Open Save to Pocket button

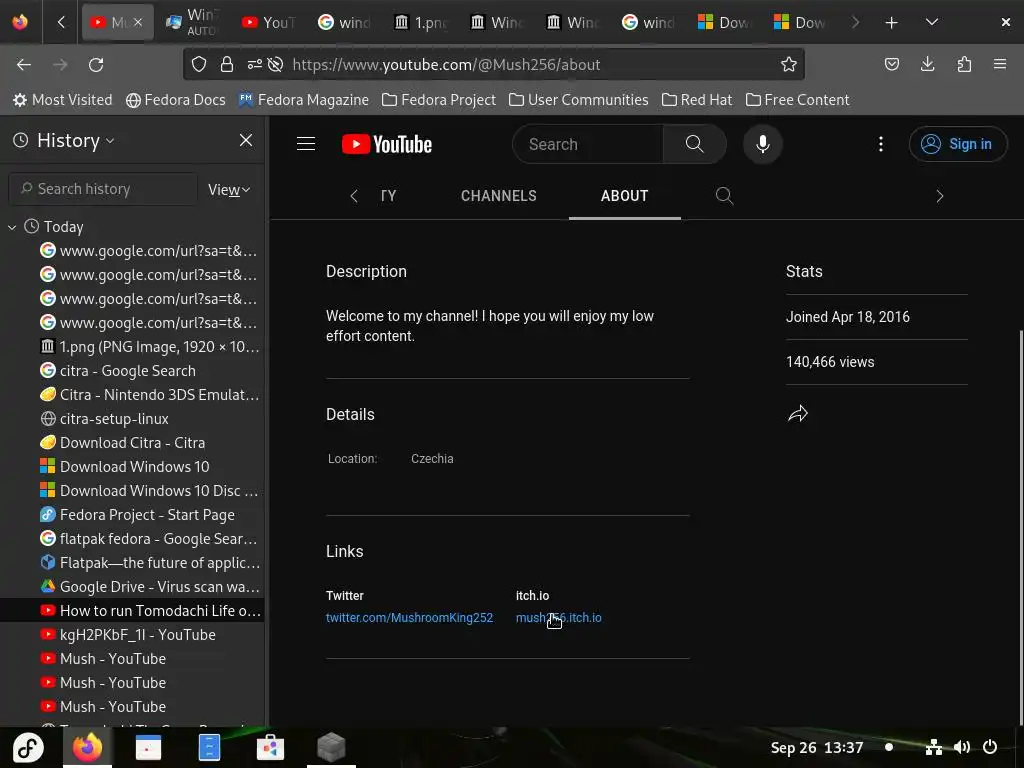coord(891,65)
